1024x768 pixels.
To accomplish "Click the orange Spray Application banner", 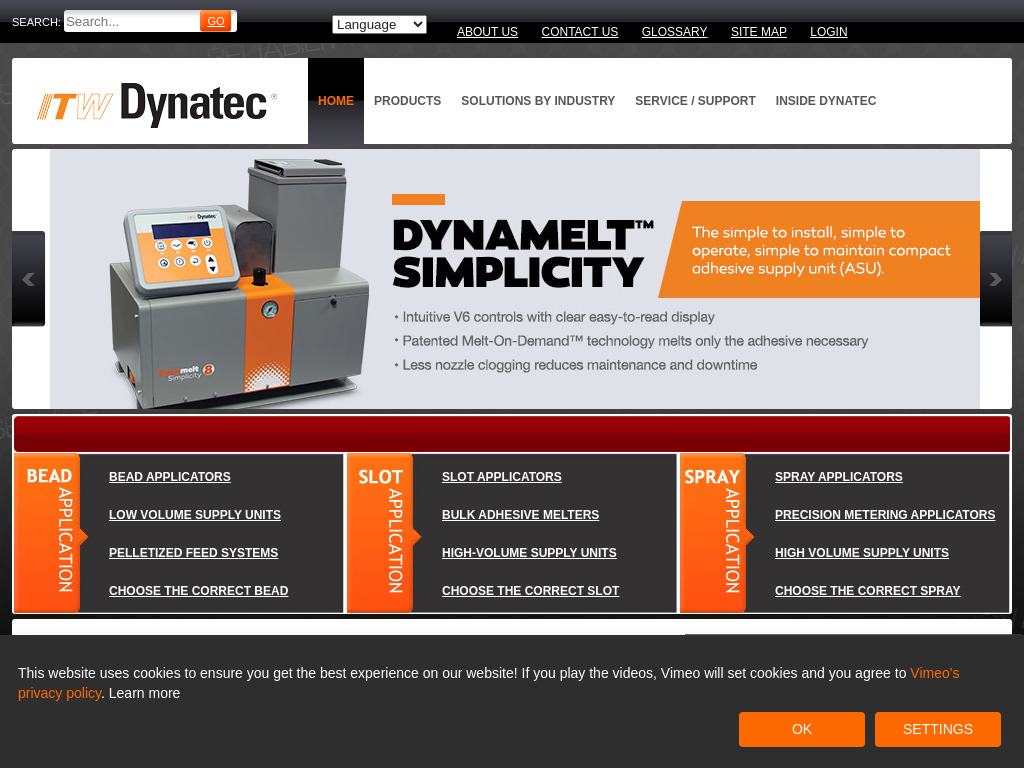I will [x=716, y=533].
